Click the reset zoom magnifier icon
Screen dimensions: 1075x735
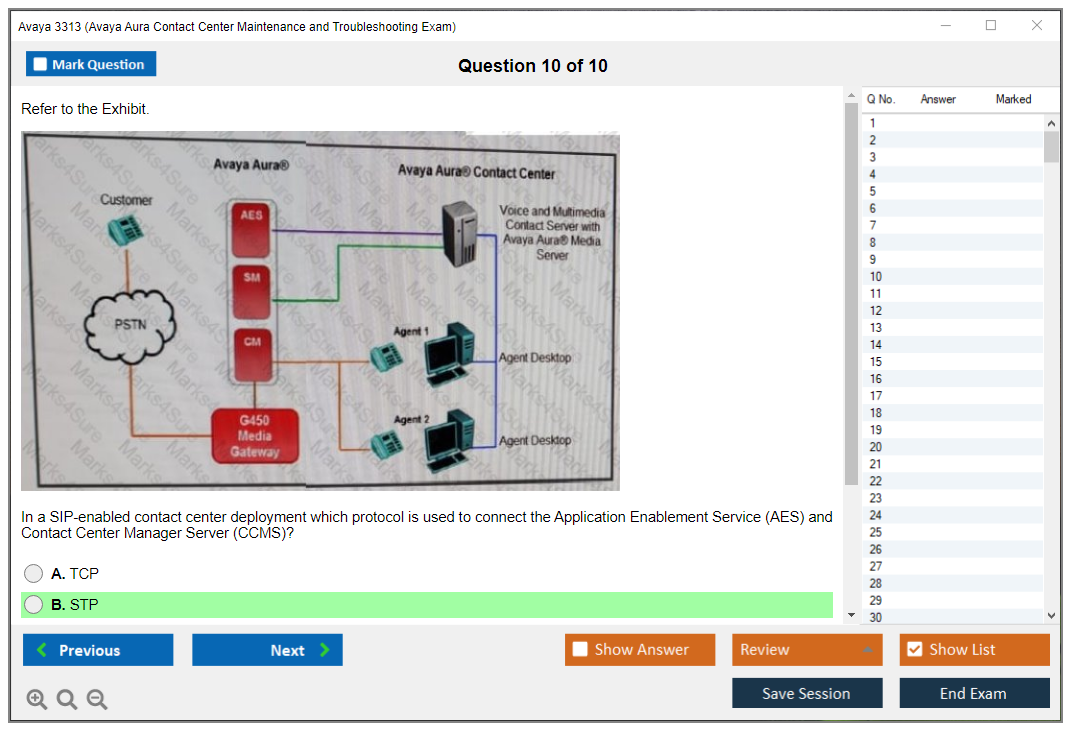(x=67, y=700)
